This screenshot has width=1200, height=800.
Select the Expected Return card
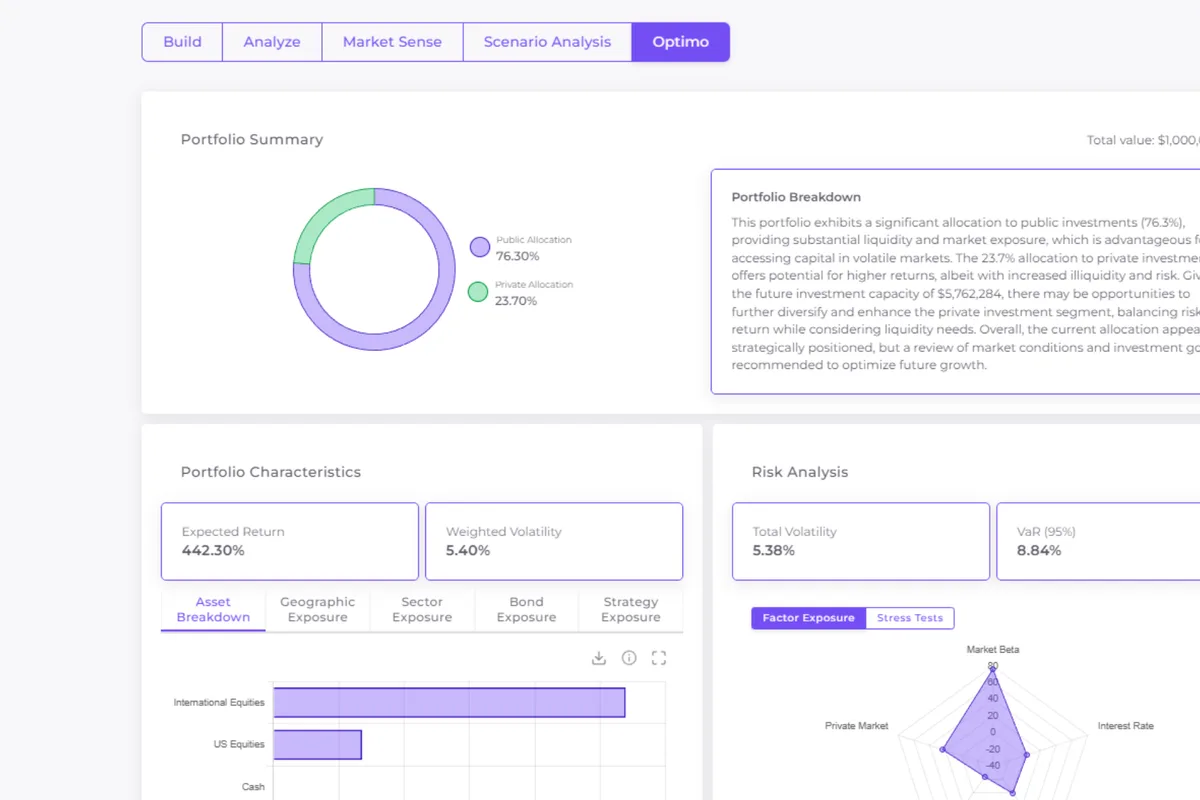point(289,541)
